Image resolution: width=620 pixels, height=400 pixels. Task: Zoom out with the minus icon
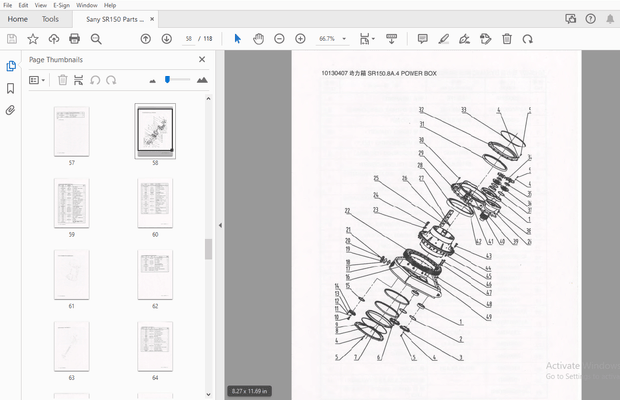[x=279, y=39]
